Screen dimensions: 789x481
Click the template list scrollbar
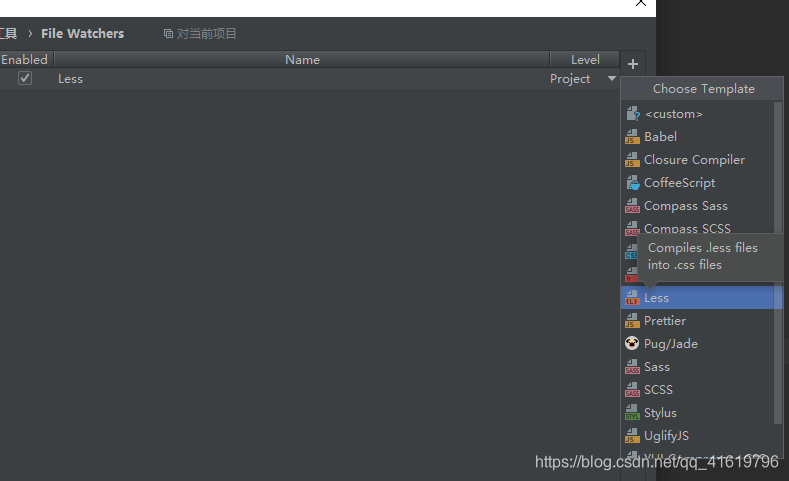point(778,263)
